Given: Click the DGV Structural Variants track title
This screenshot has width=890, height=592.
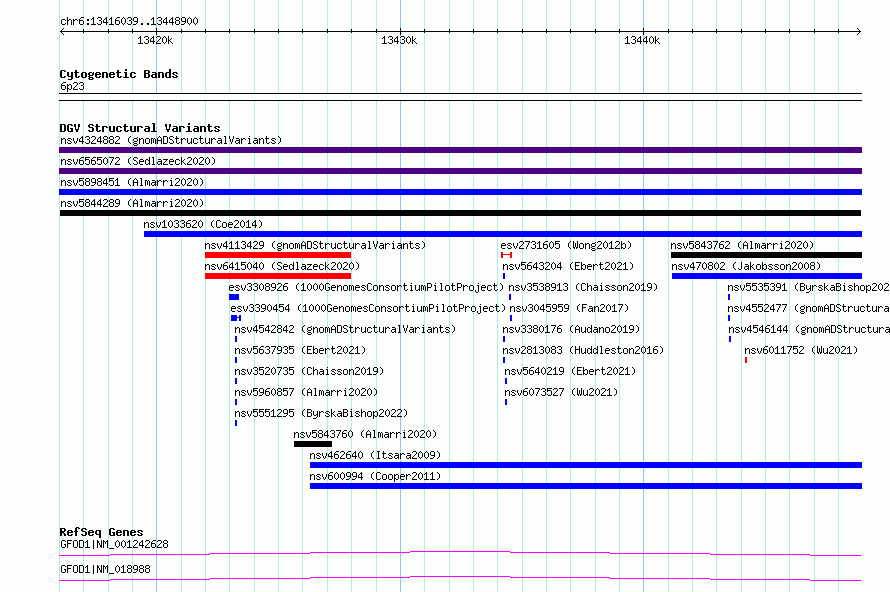Looking at the screenshot, I should coord(140,128).
